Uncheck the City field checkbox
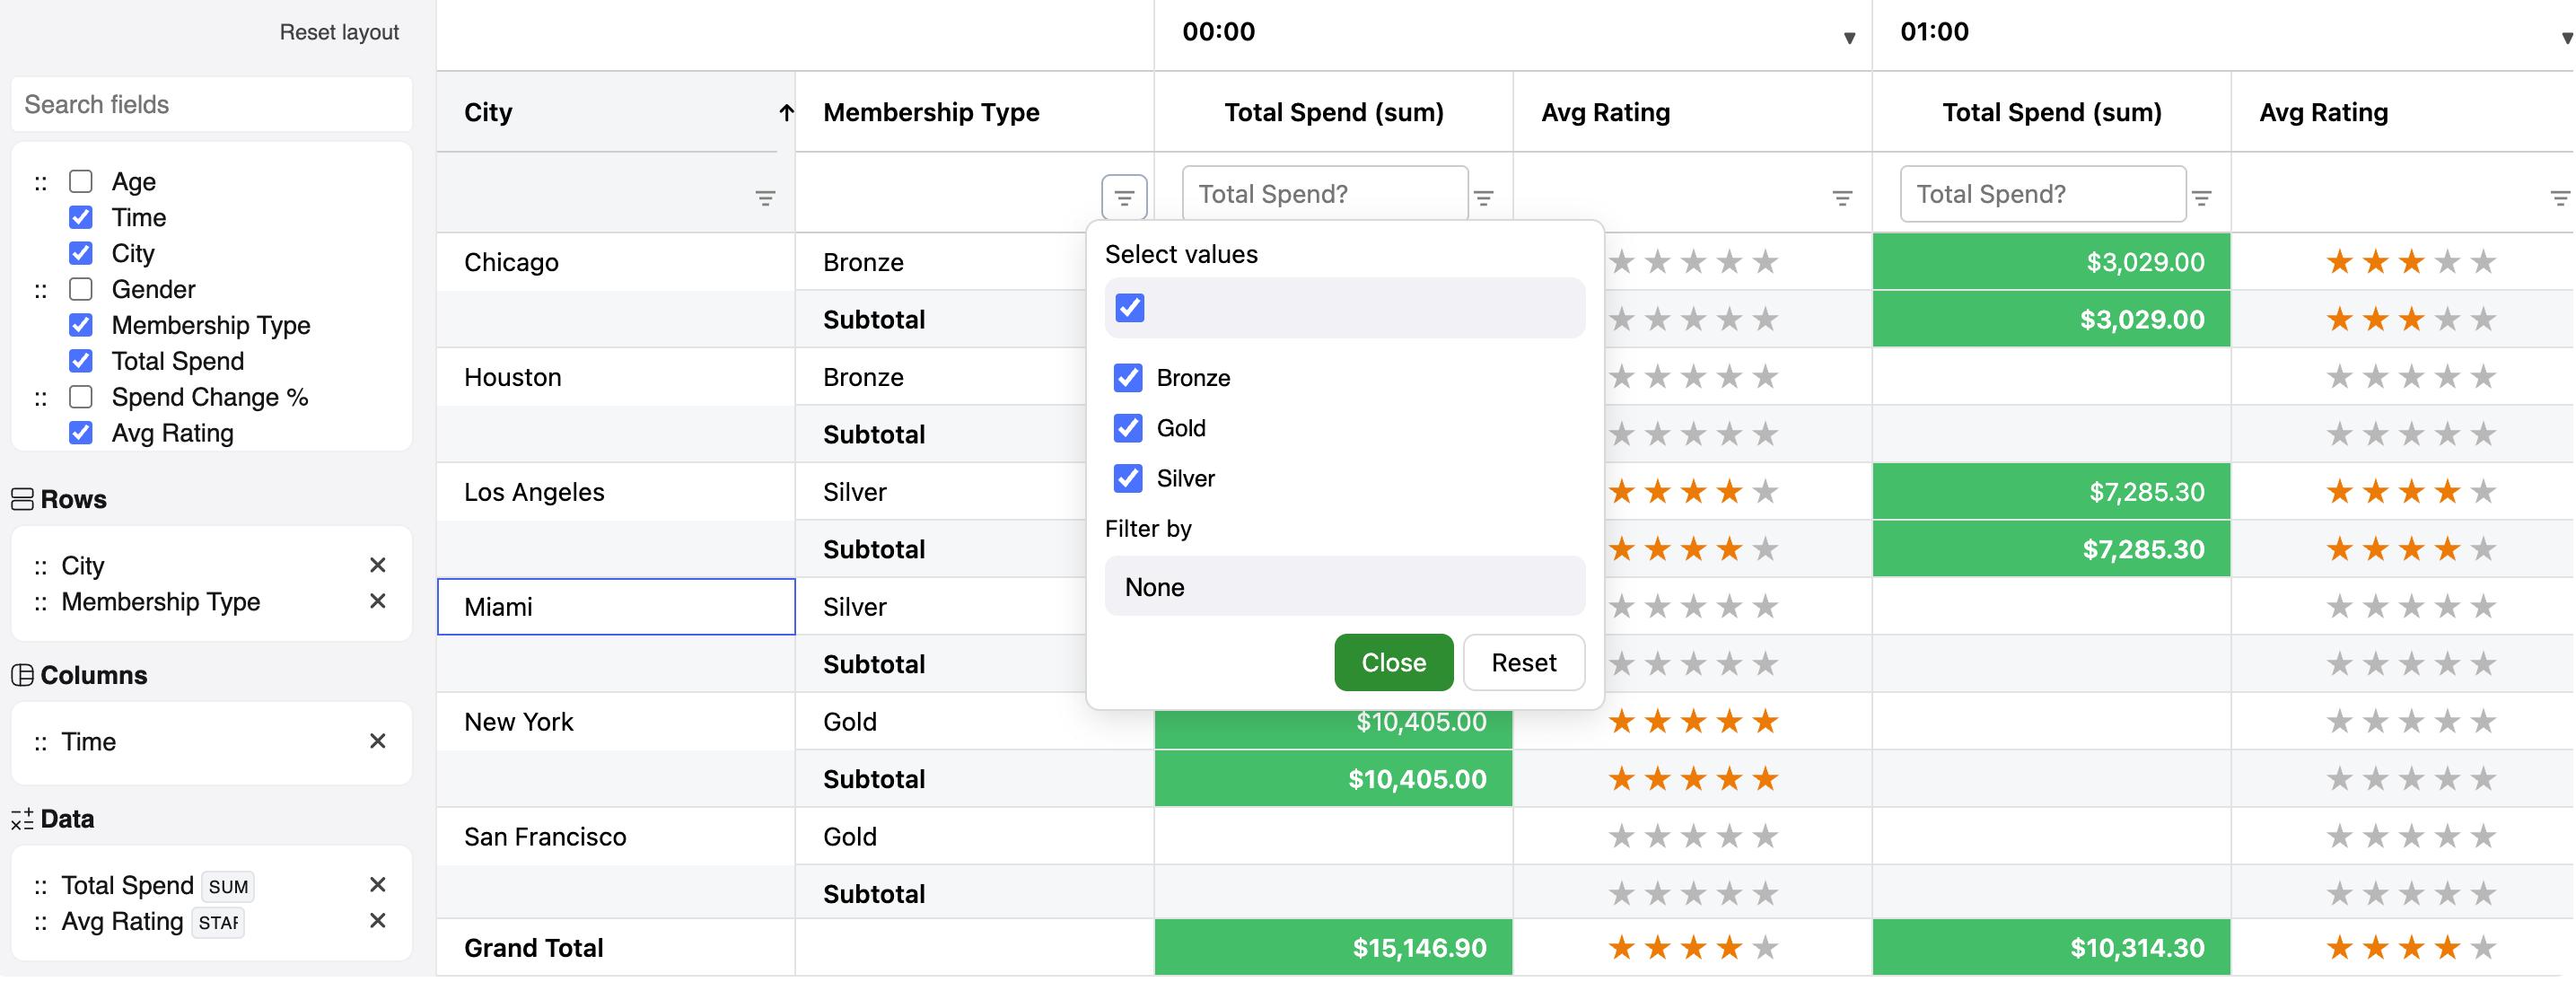The width and height of the screenshot is (2576, 982). click(81, 253)
